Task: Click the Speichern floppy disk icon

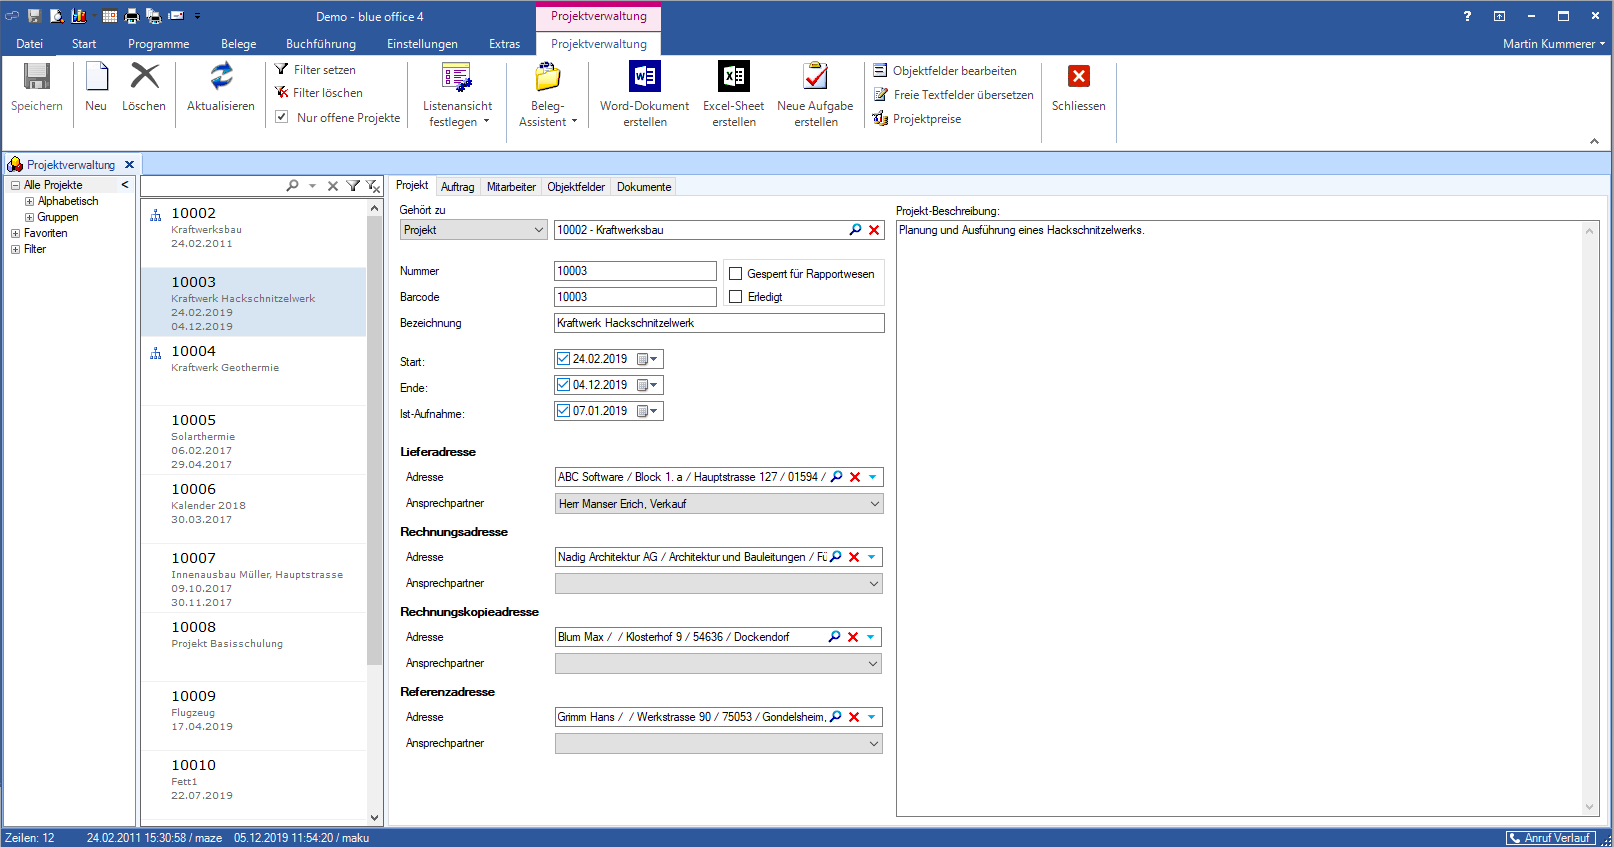Action: tap(37, 77)
